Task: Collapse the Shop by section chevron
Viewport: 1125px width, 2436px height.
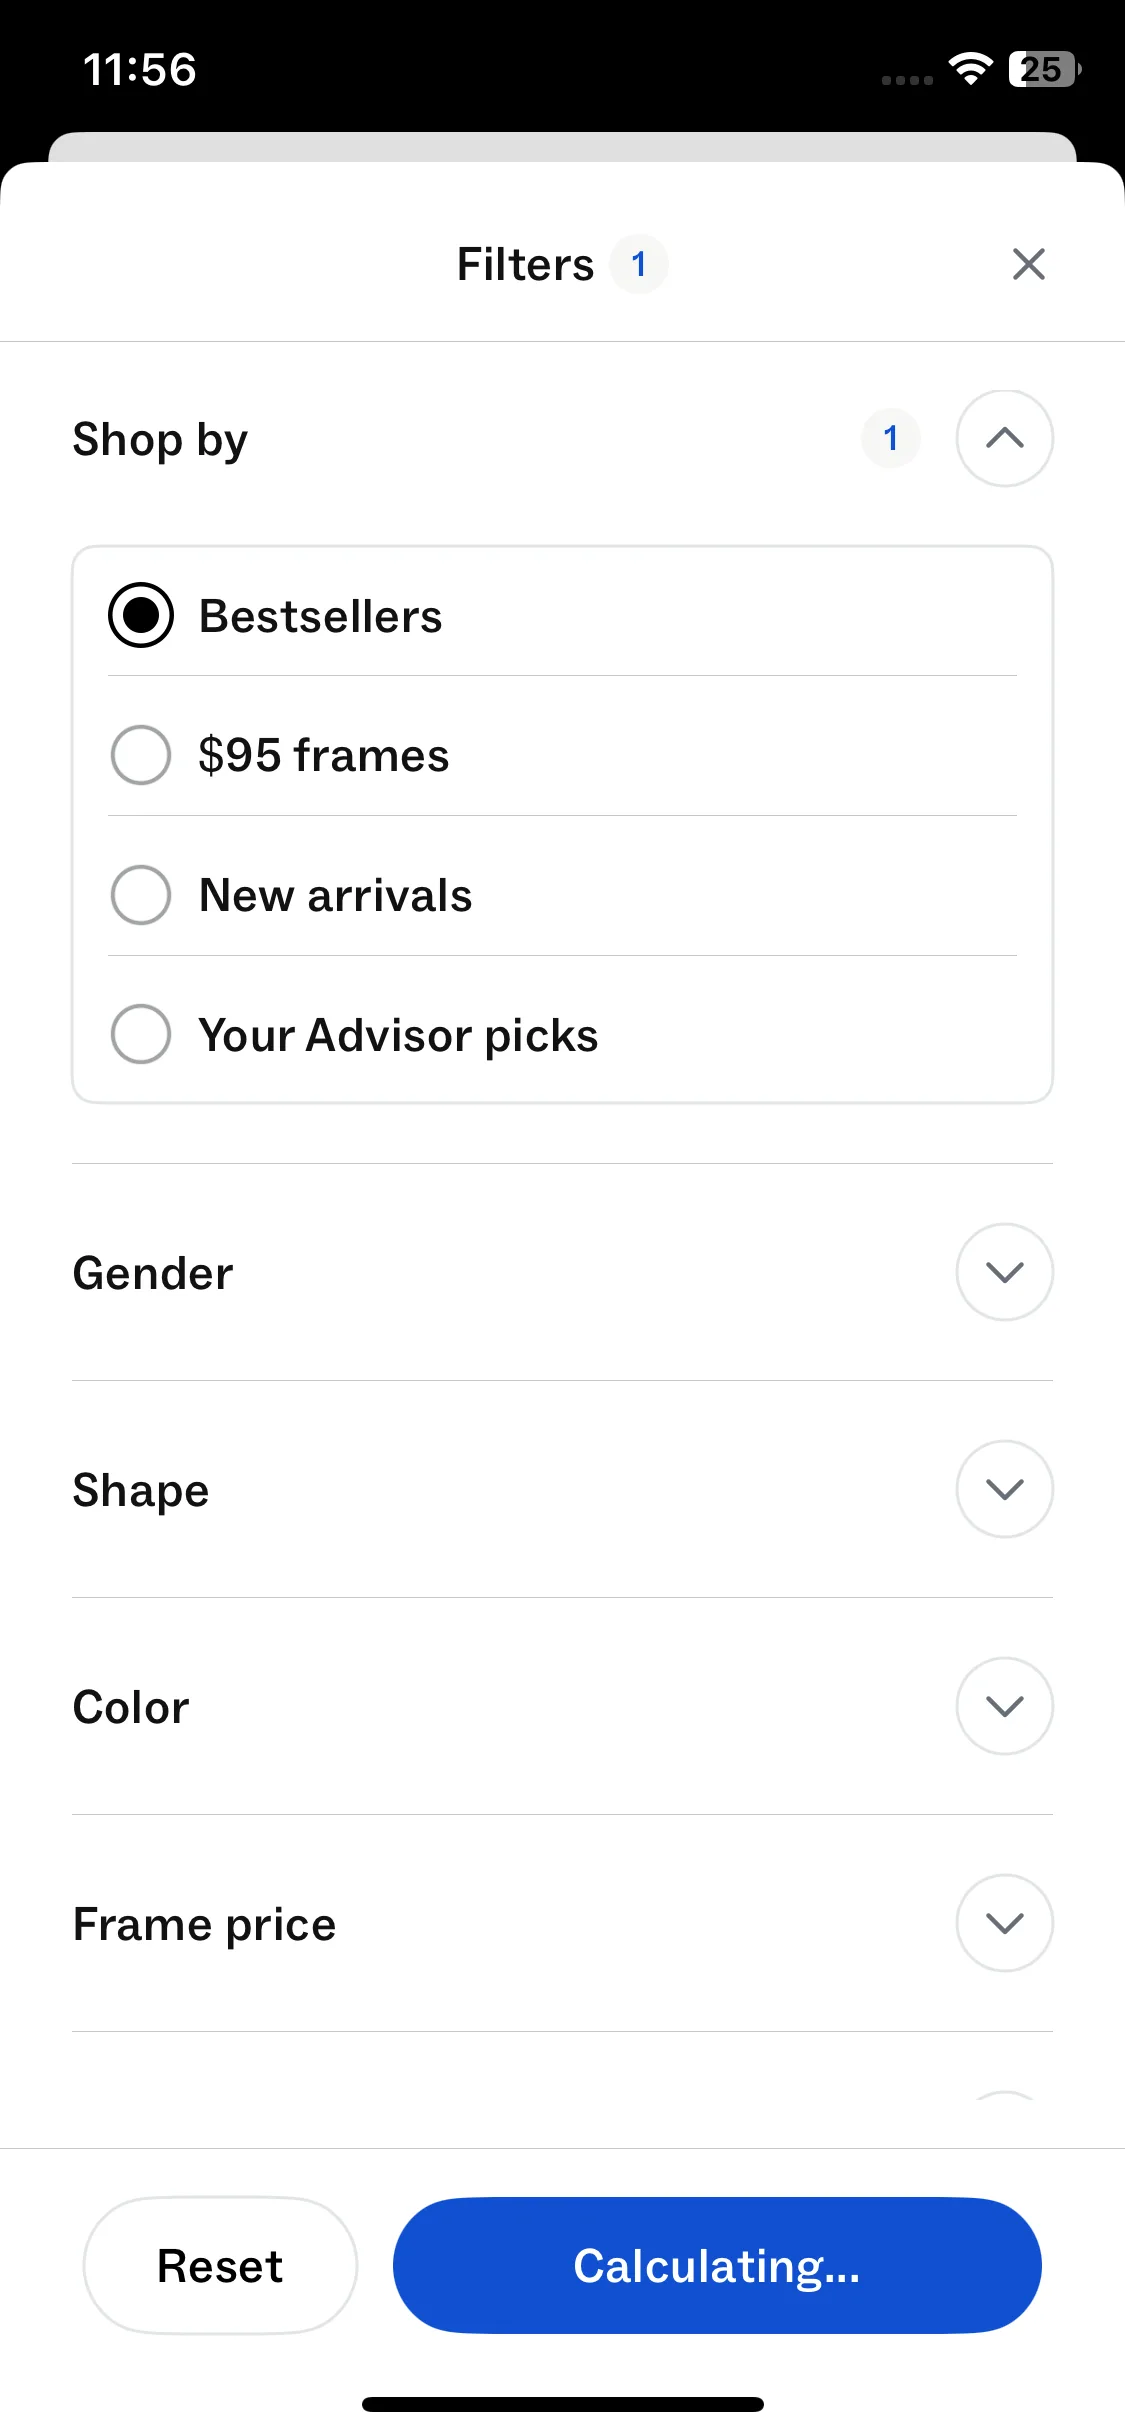Action: coord(1004,438)
